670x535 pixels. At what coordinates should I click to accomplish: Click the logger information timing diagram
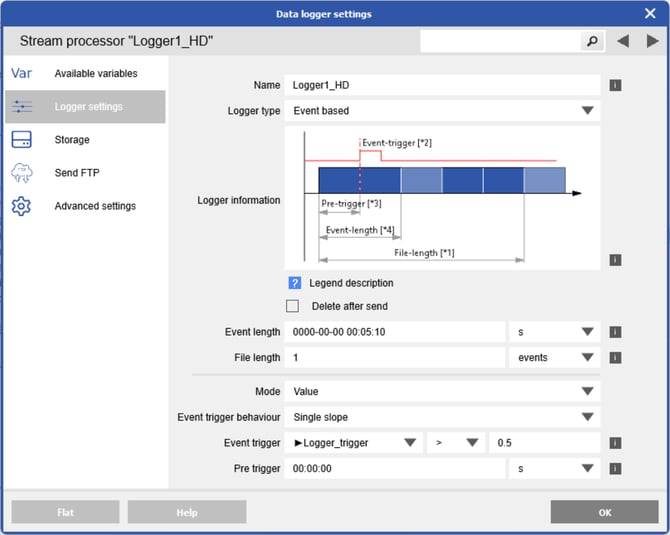tap(442, 198)
